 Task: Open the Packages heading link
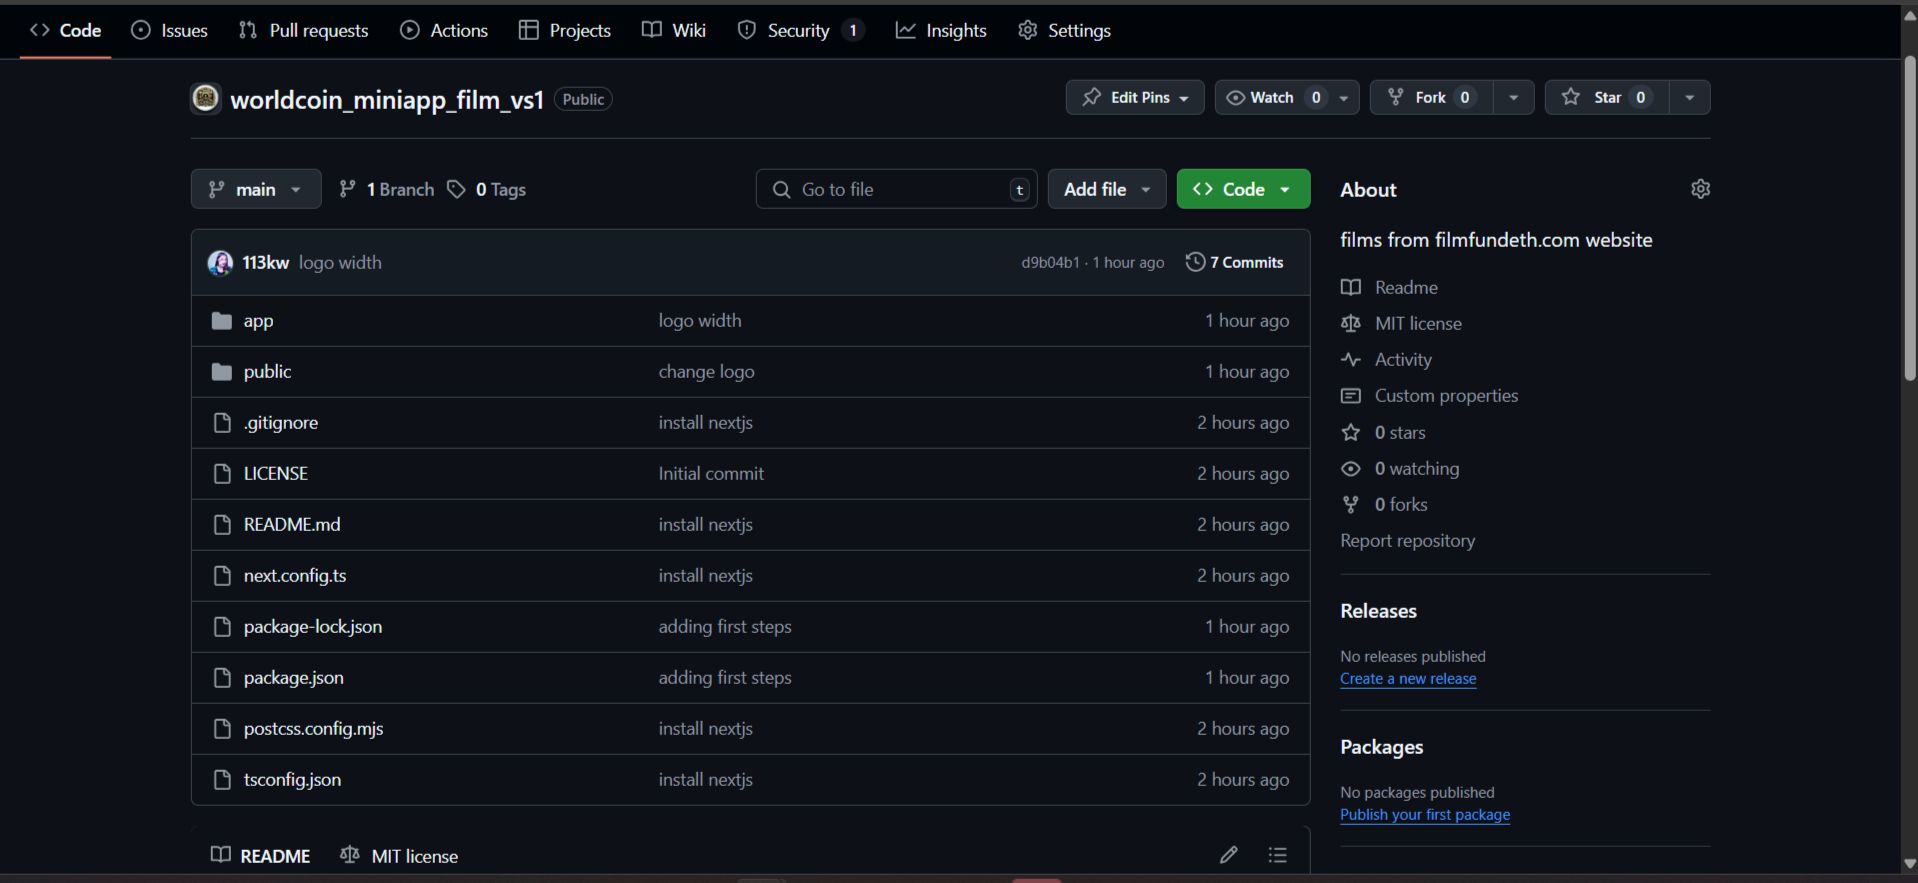tap(1381, 747)
